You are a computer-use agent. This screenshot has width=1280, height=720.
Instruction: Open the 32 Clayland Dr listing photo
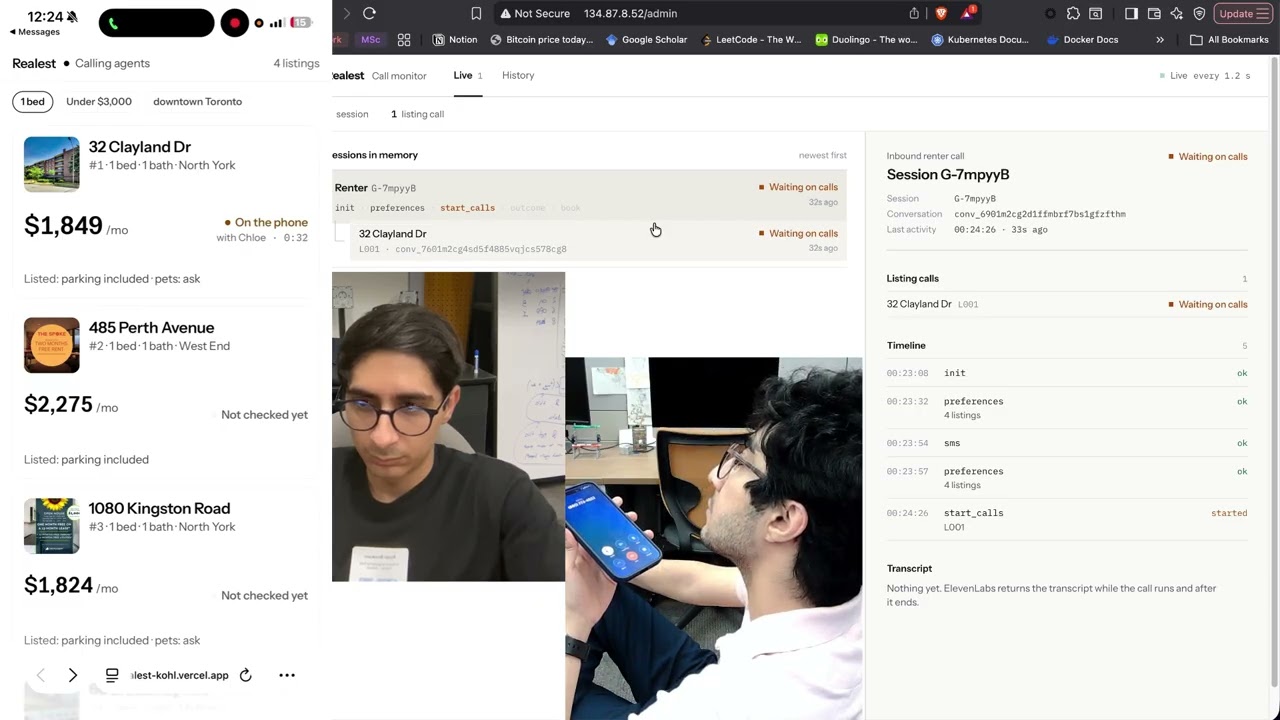52,164
